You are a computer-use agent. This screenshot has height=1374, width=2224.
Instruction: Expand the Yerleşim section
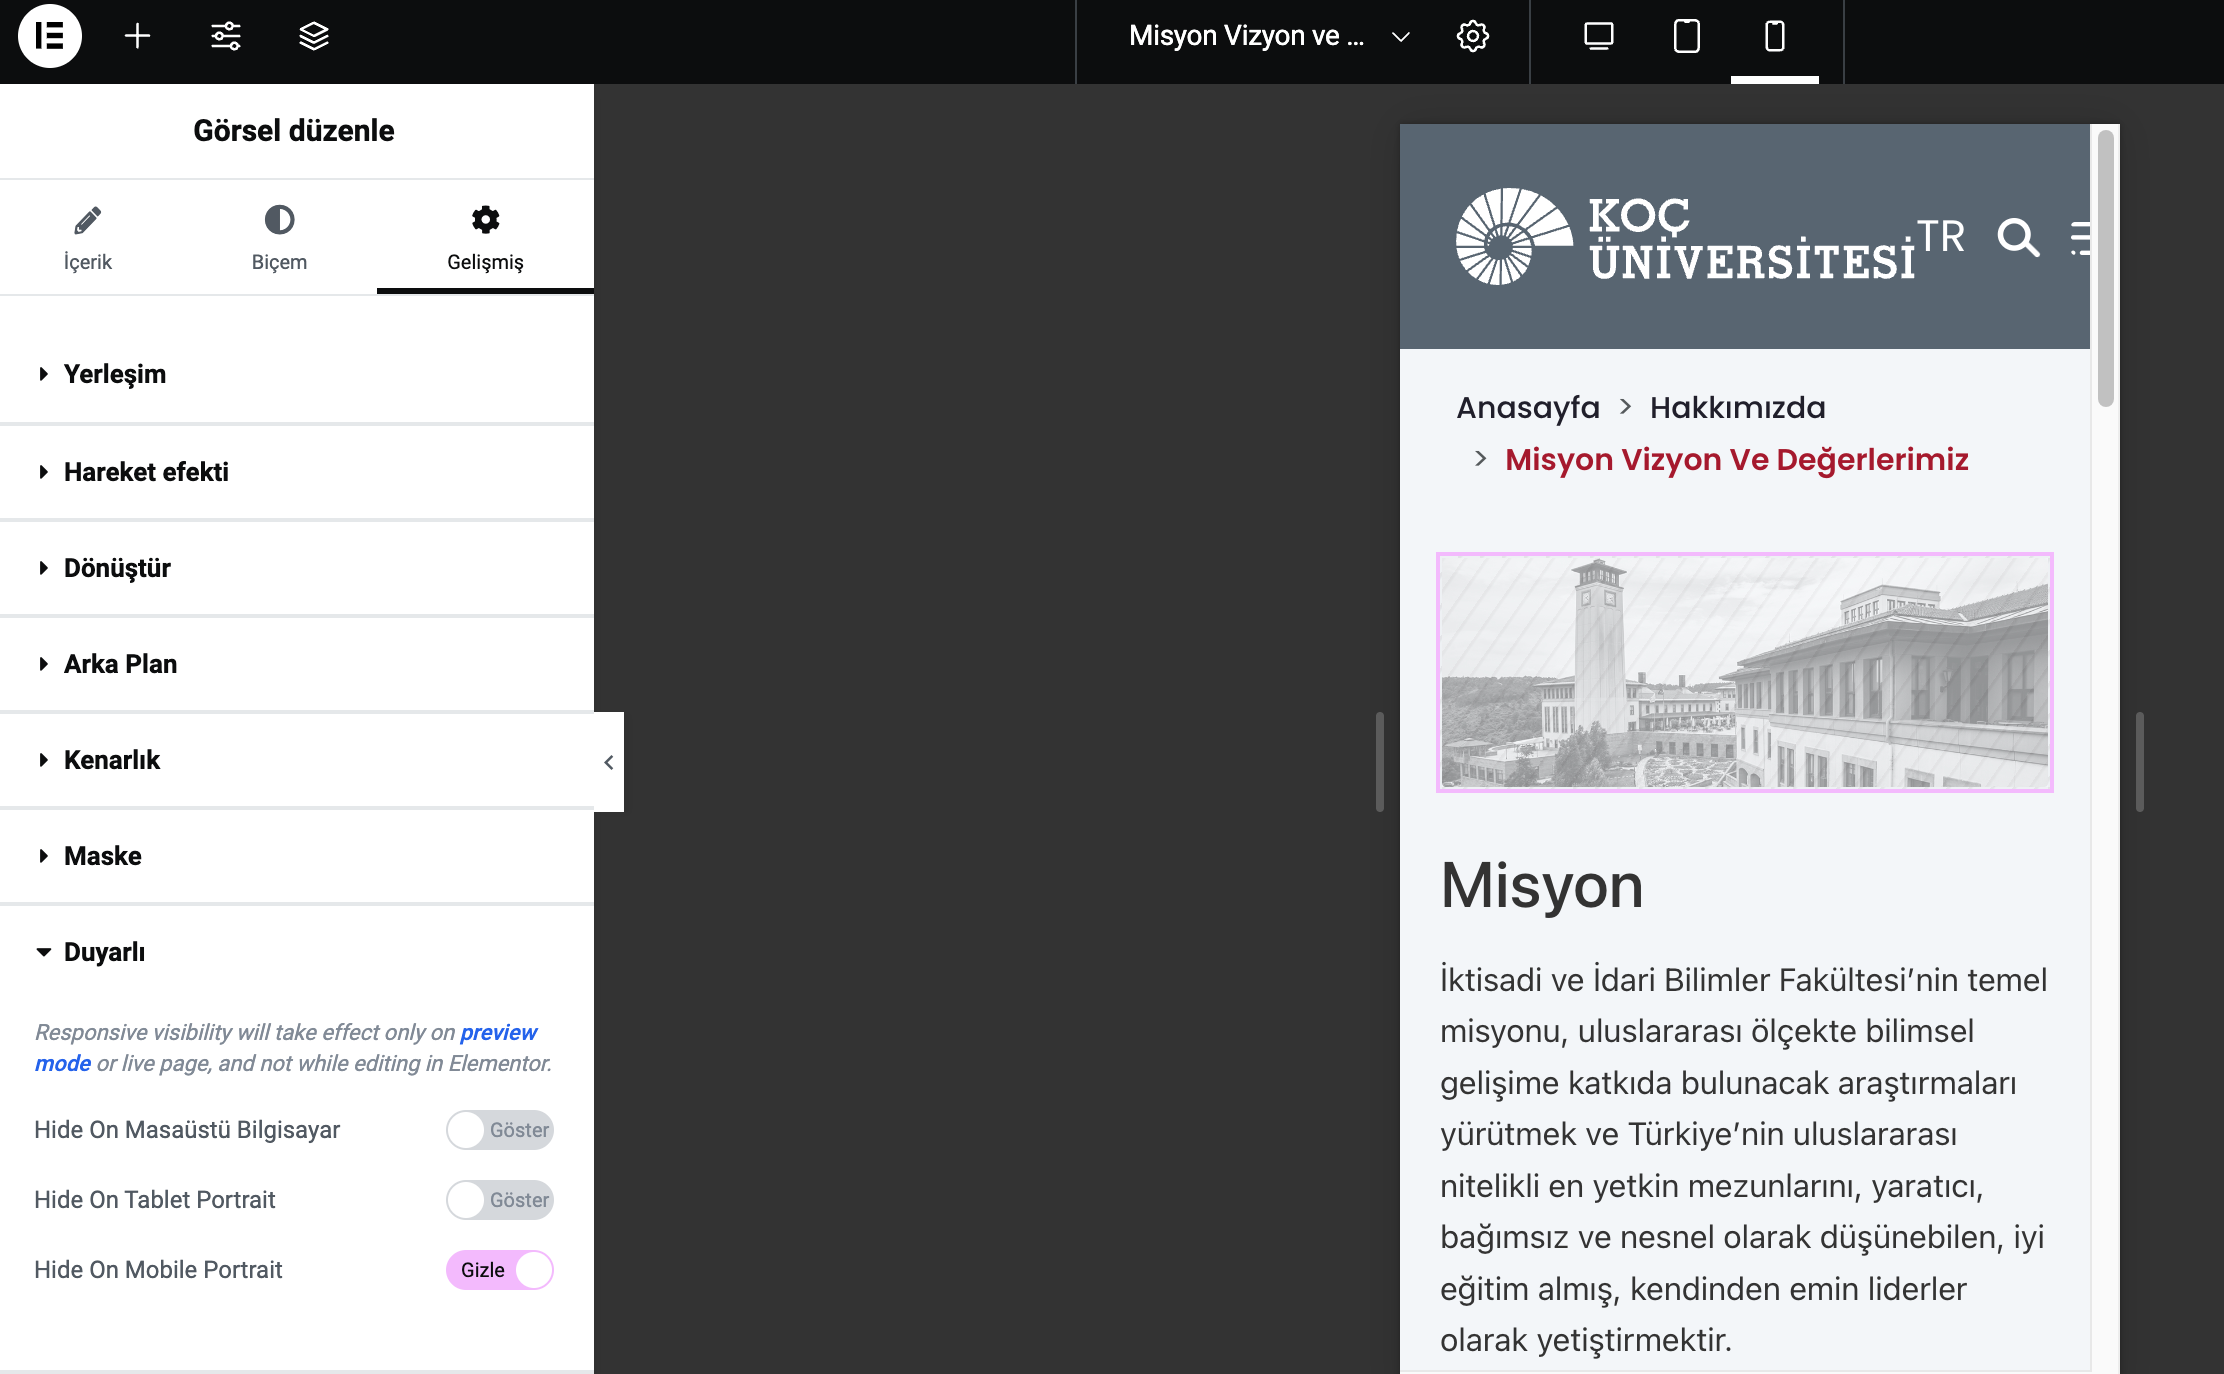[x=115, y=374]
